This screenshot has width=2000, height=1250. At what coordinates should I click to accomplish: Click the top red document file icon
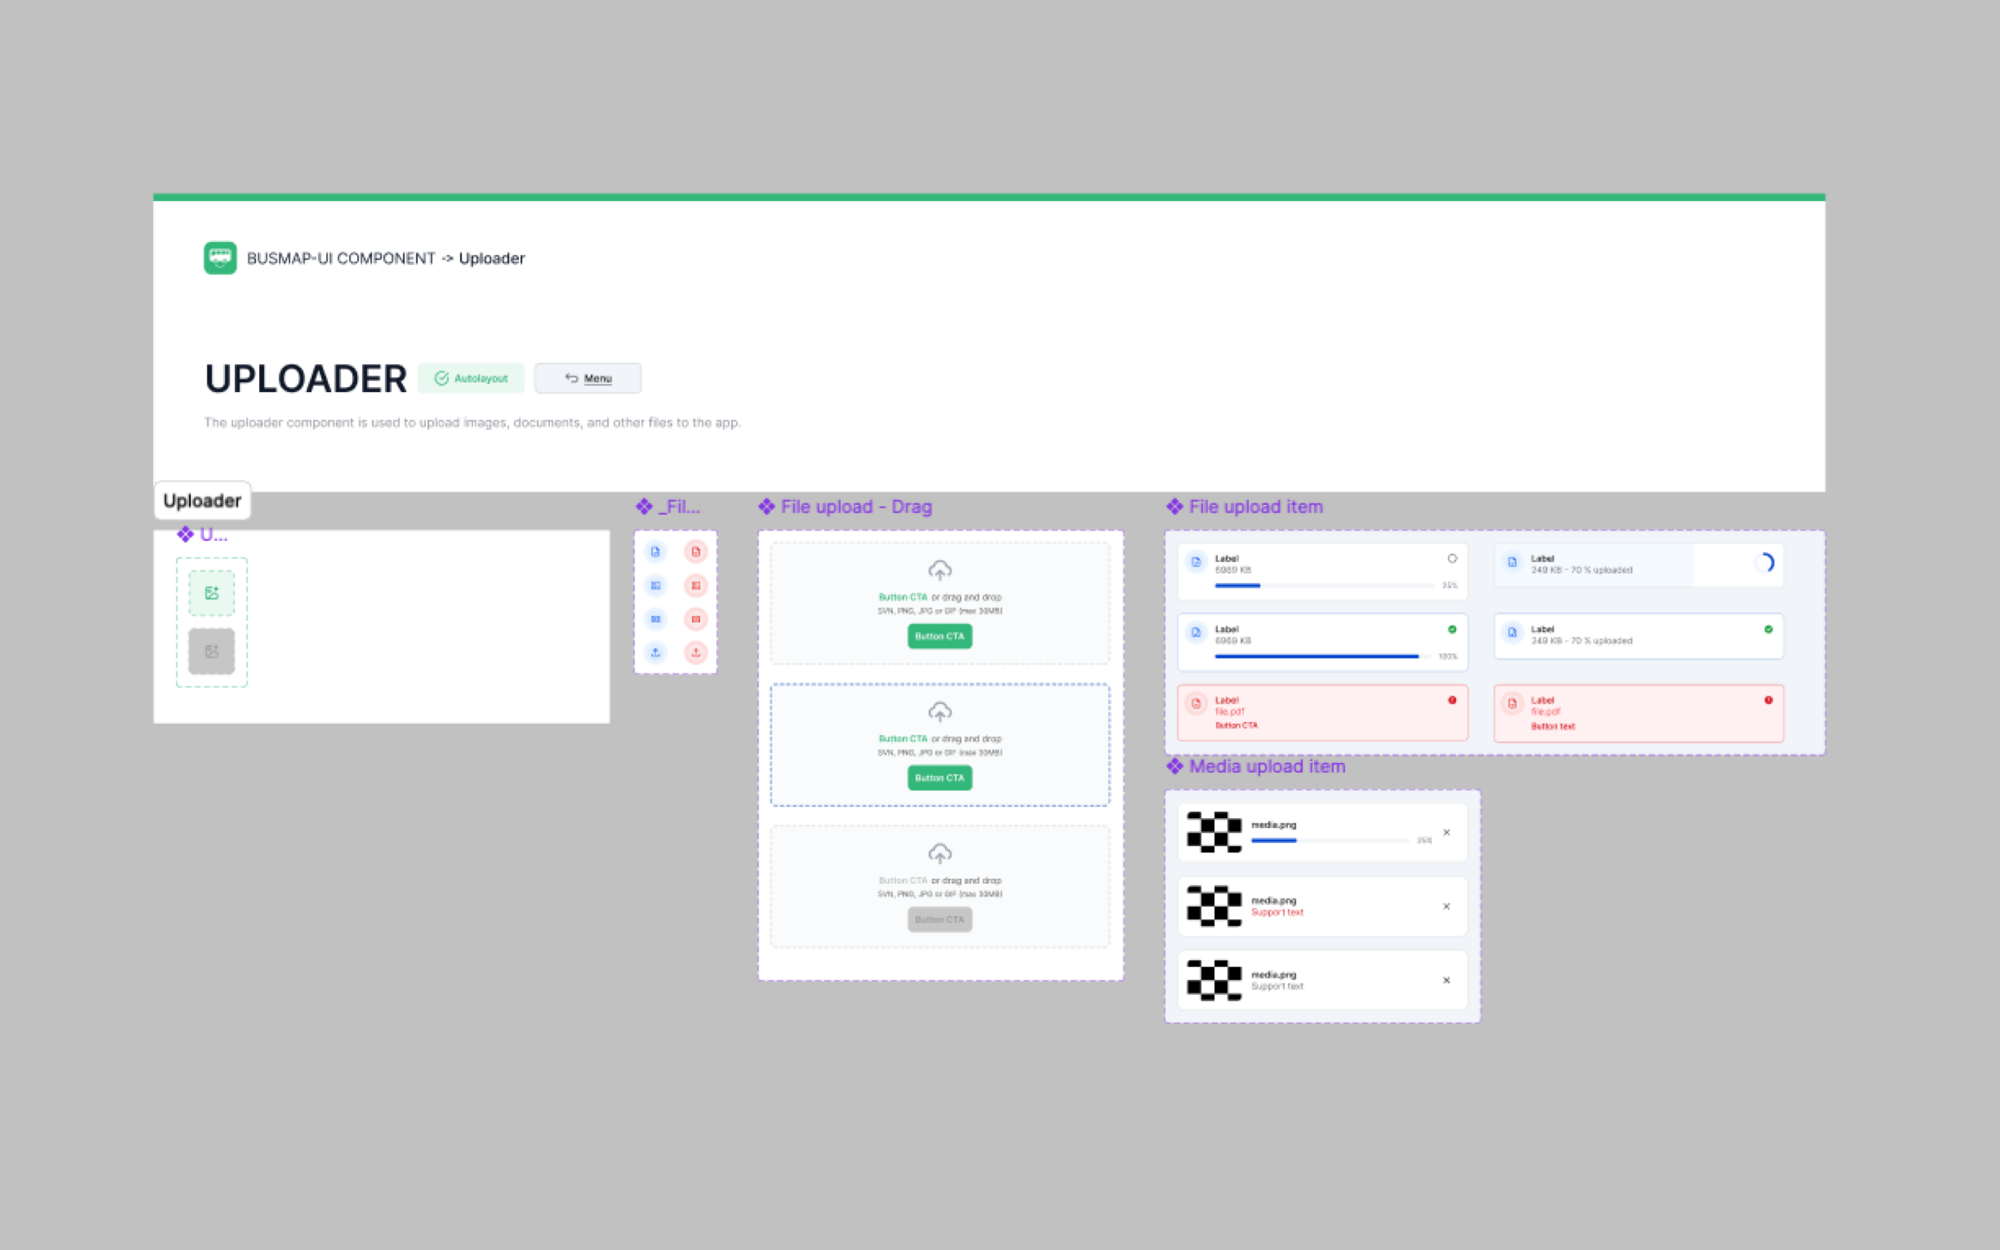(696, 551)
